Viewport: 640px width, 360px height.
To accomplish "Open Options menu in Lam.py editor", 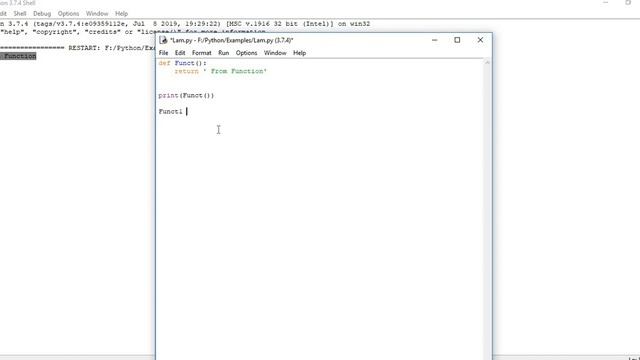I will (247, 53).
